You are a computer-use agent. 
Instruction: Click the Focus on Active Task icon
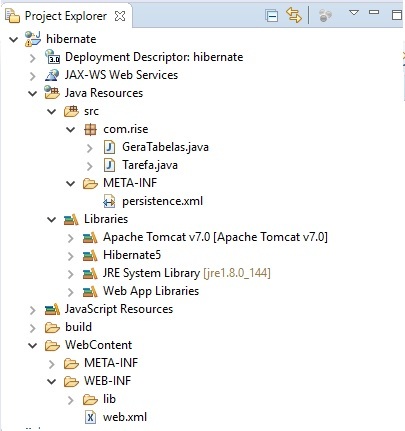click(x=325, y=16)
